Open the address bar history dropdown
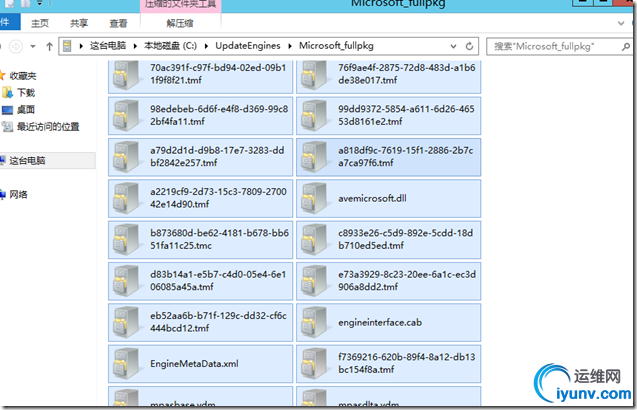 click(453, 46)
